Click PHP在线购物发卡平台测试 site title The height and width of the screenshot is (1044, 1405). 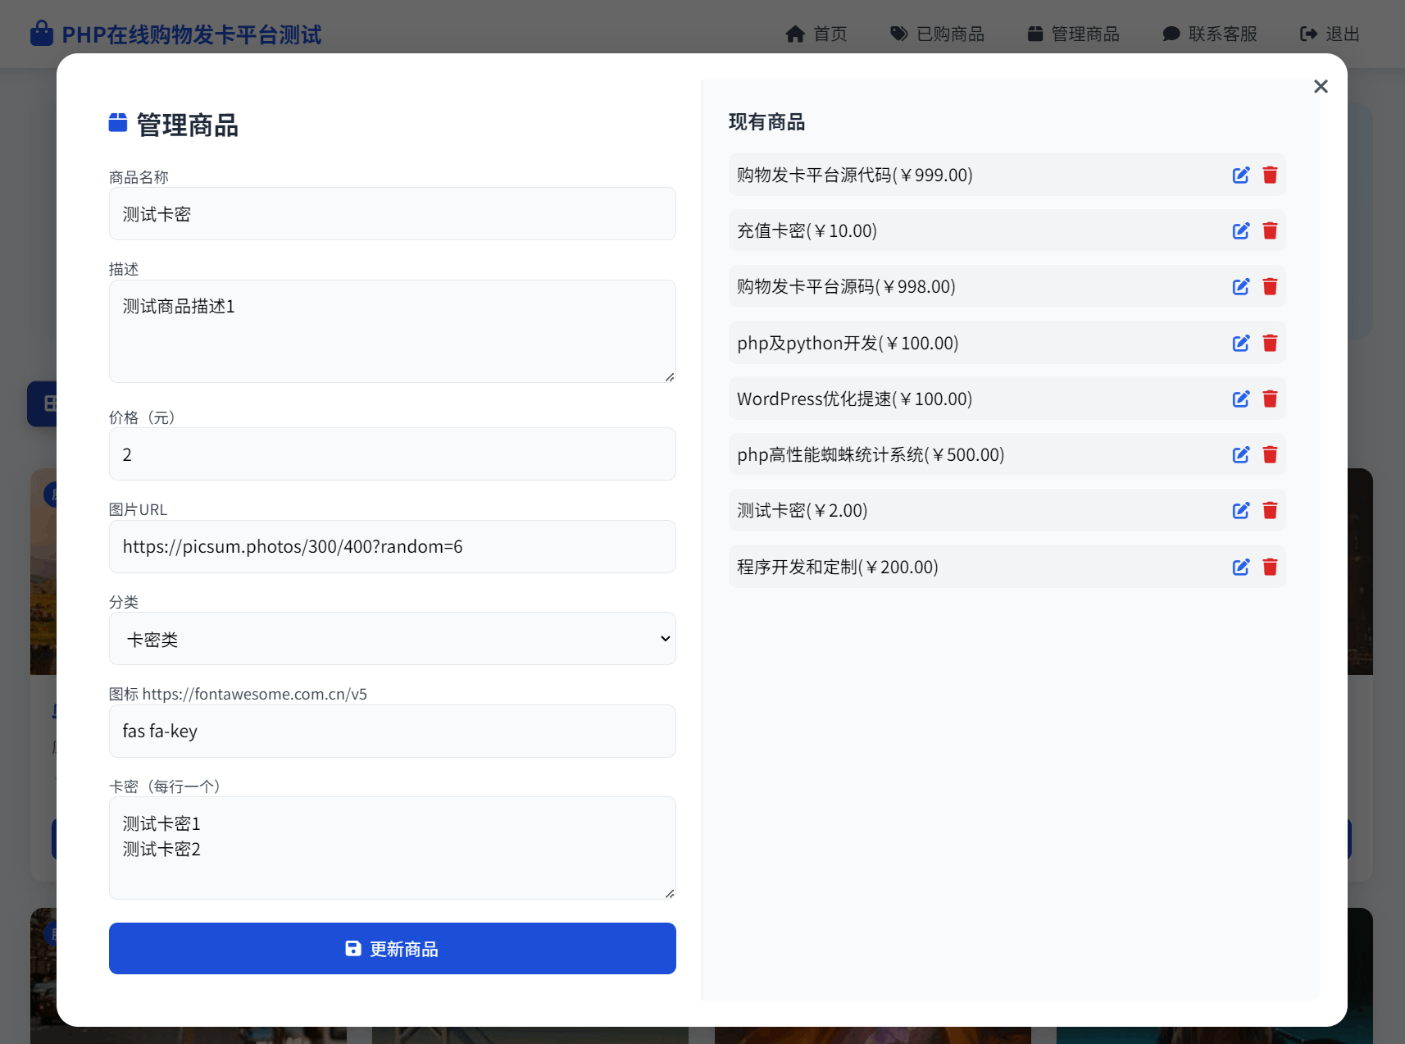(x=192, y=35)
